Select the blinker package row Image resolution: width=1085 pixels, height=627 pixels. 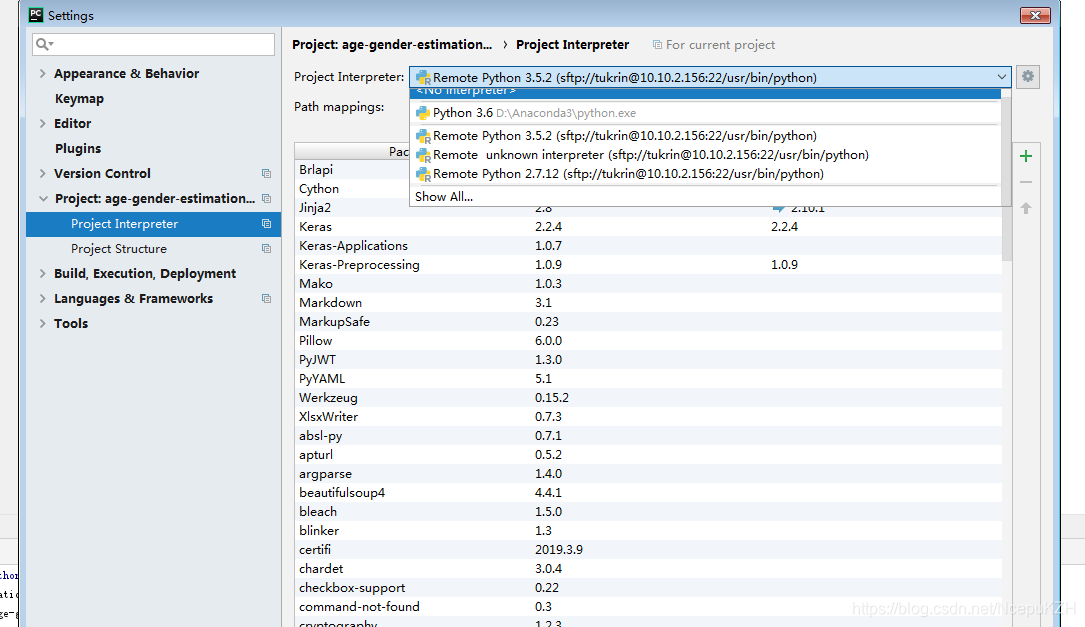pos(648,531)
